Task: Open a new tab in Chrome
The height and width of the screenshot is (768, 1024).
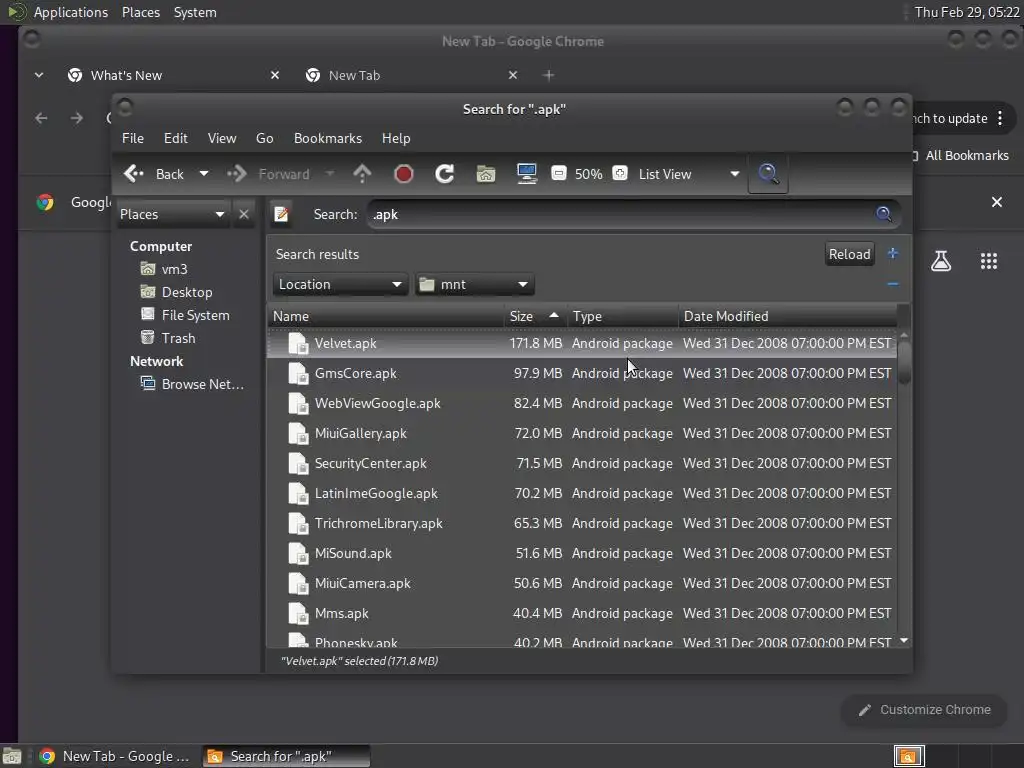Action: click(549, 76)
